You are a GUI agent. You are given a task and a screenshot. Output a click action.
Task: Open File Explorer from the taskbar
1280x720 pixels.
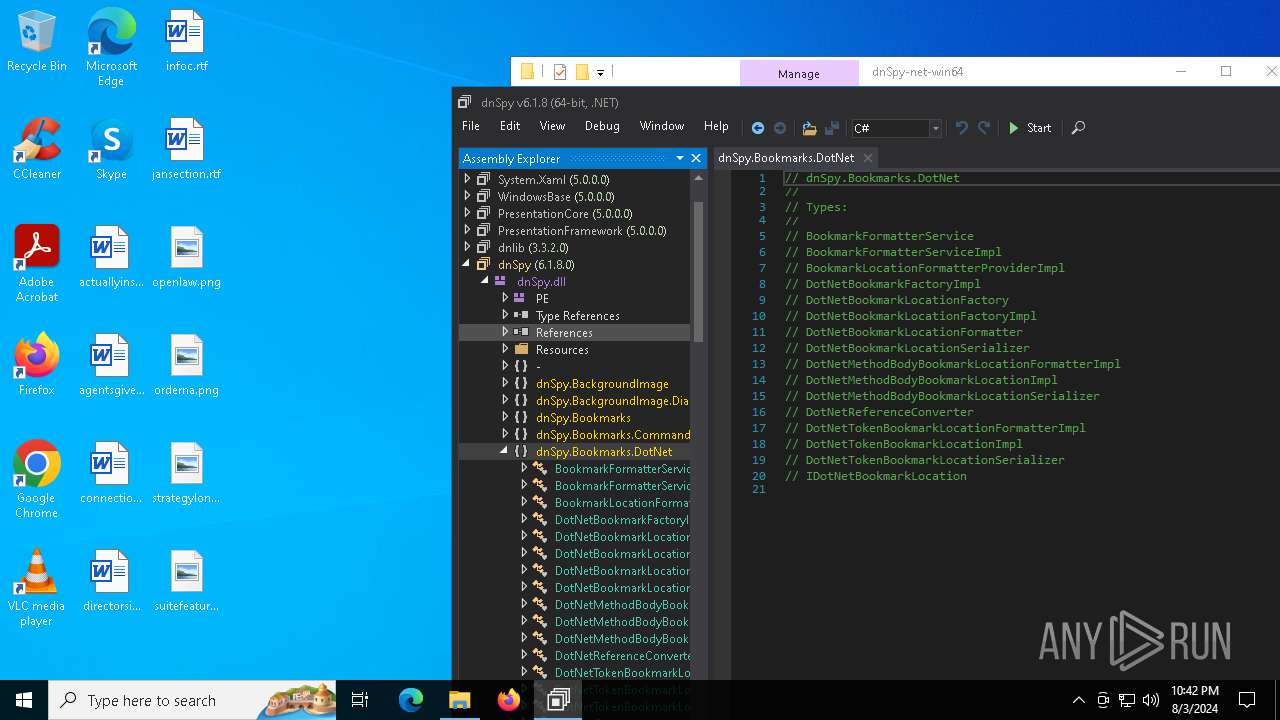459,700
